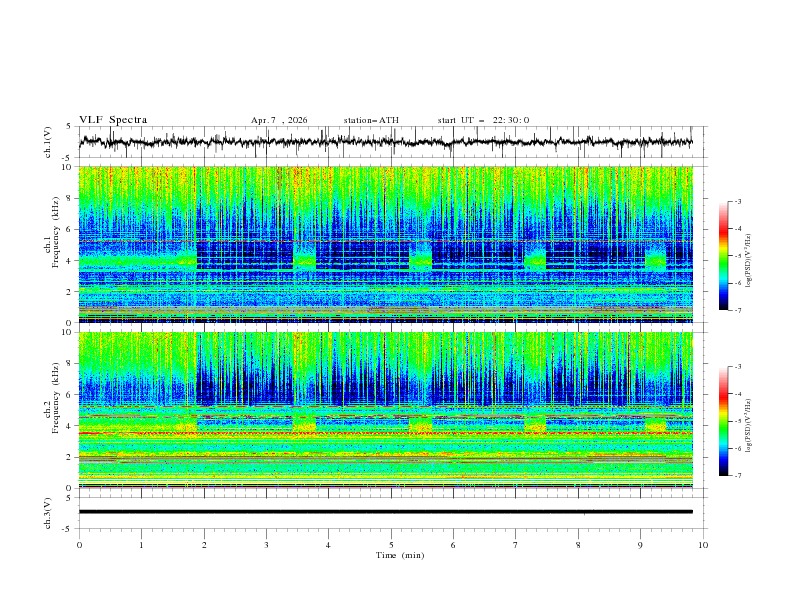Image resolution: width=792 pixels, height=612 pixels.
Task: Click time axis tick label "0"
Action: 79,545
